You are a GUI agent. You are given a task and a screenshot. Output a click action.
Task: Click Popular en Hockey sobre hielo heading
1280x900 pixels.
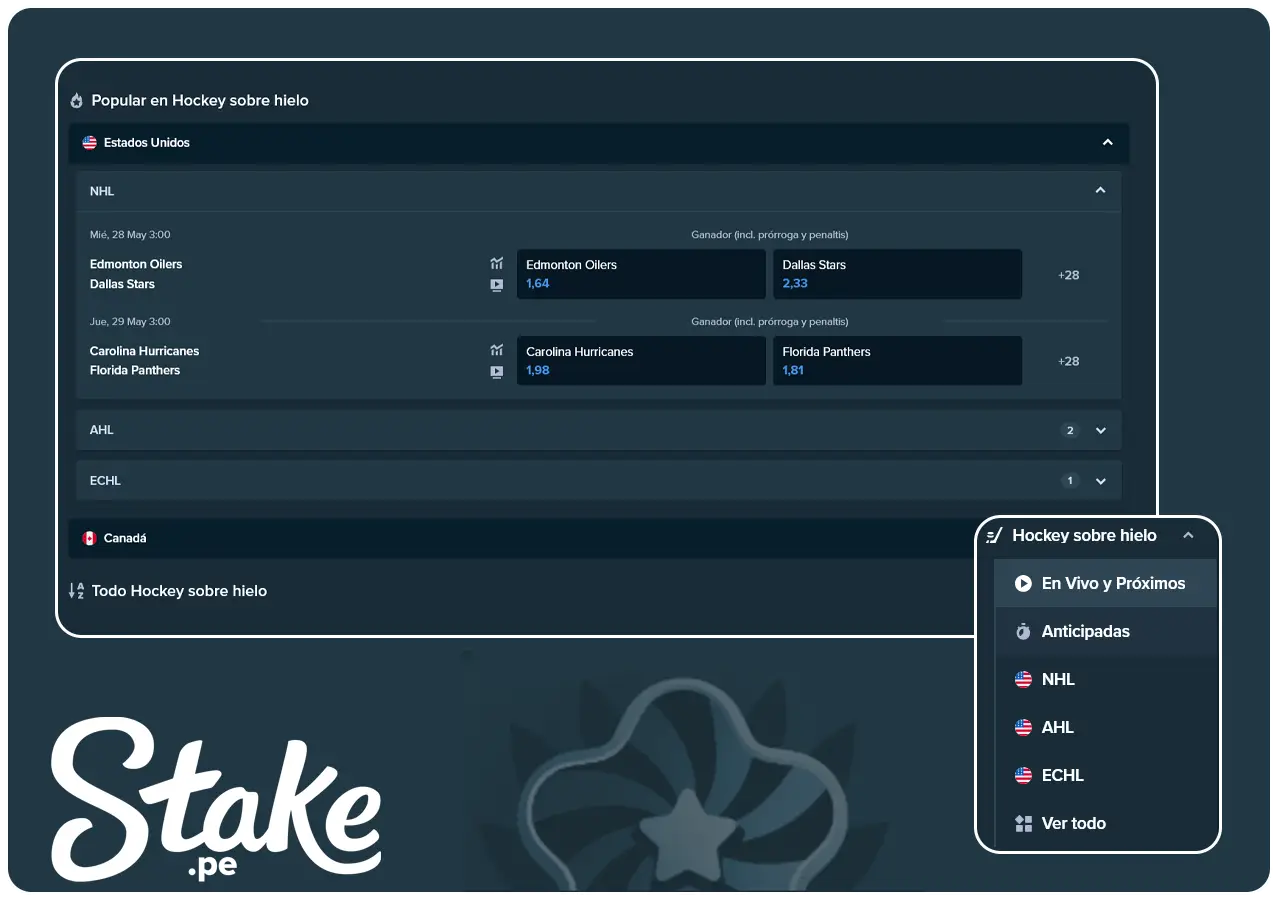point(200,101)
